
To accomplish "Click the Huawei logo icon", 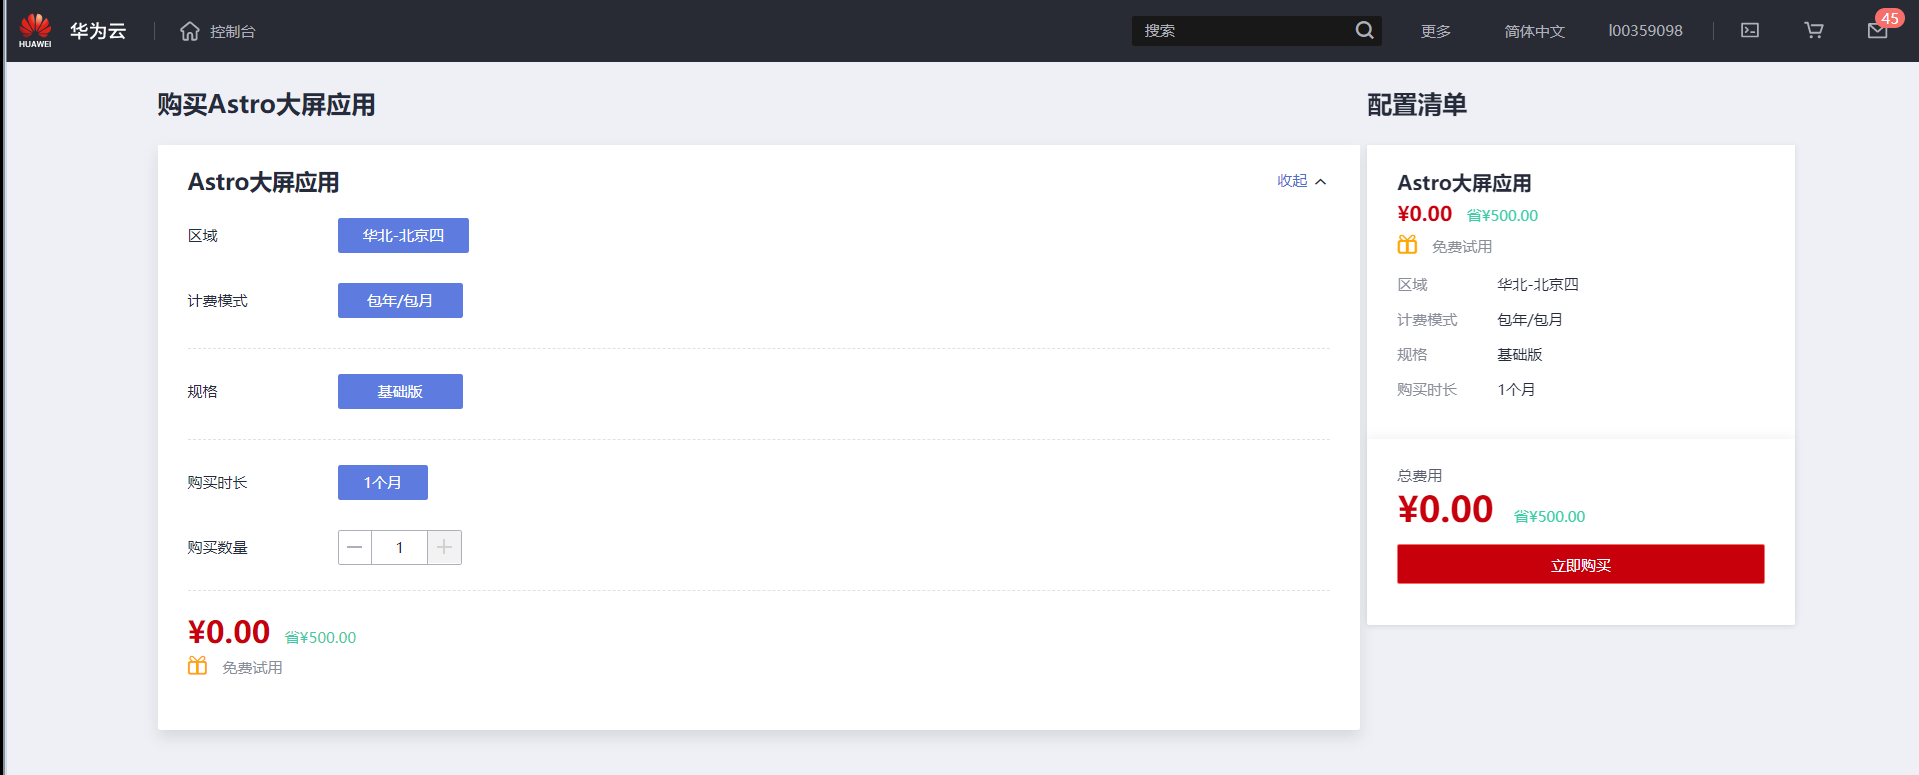I will (35, 30).
